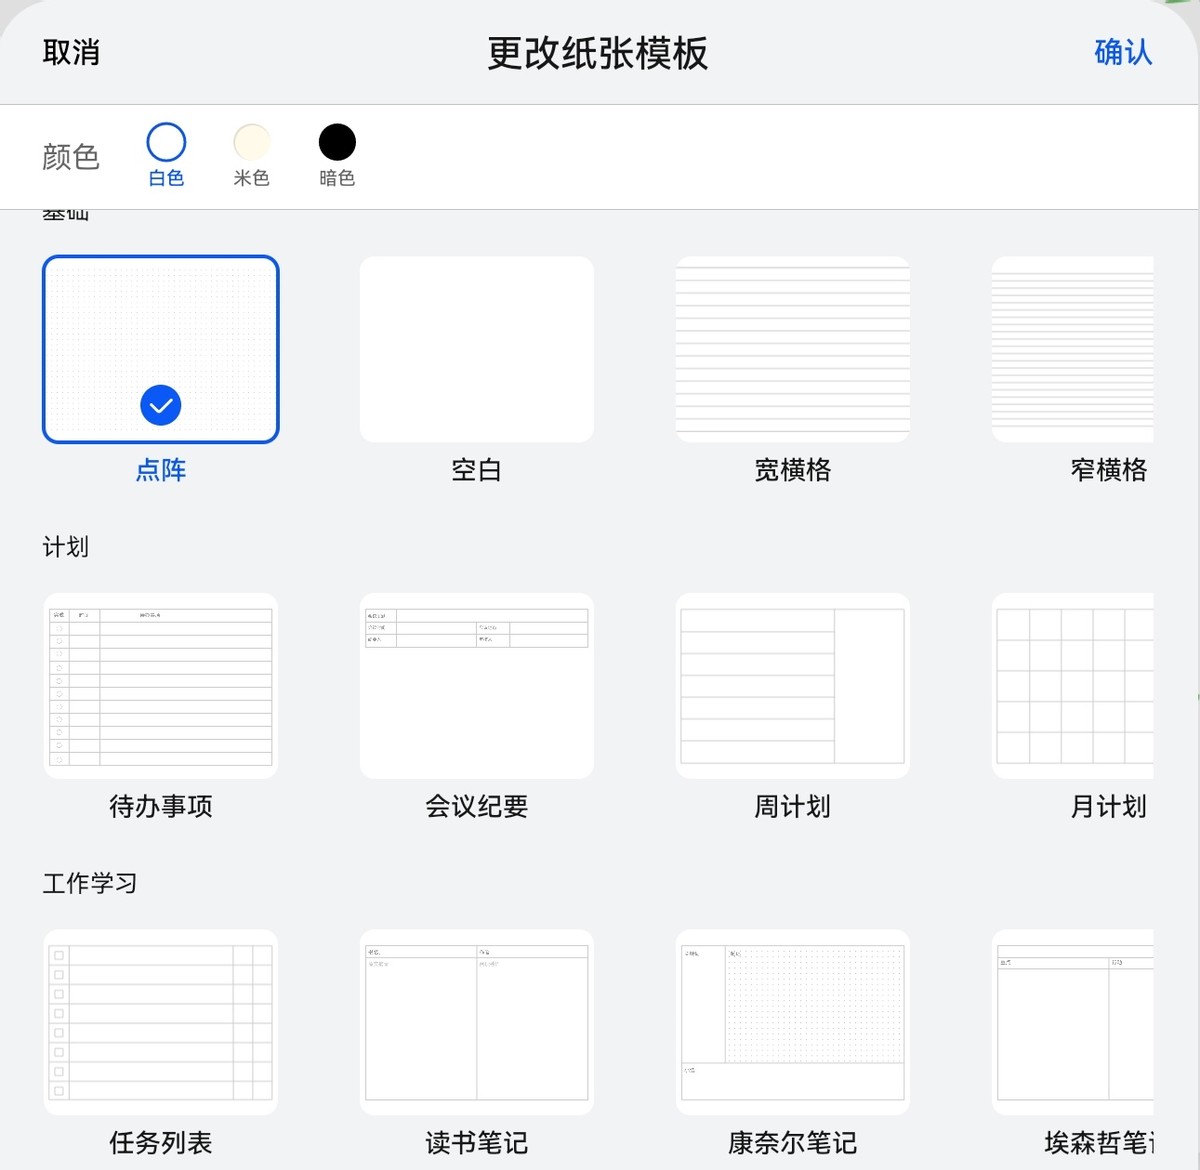The height and width of the screenshot is (1170, 1200).
Task: Select the 空白 blank paper template
Action: click(x=476, y=349)
